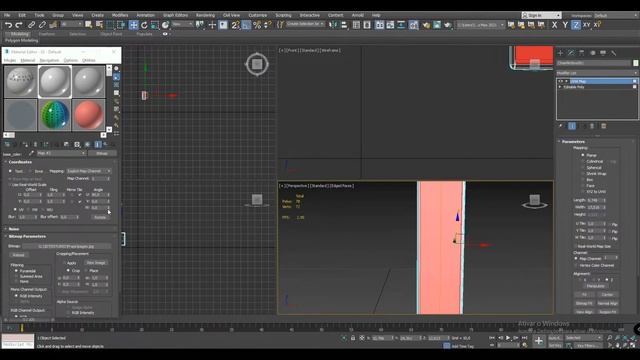Image resolution: width=640 pixels, height=360 pixels.
Task: Open the Workspaces Default dropdown
Action: click(616, 15)
